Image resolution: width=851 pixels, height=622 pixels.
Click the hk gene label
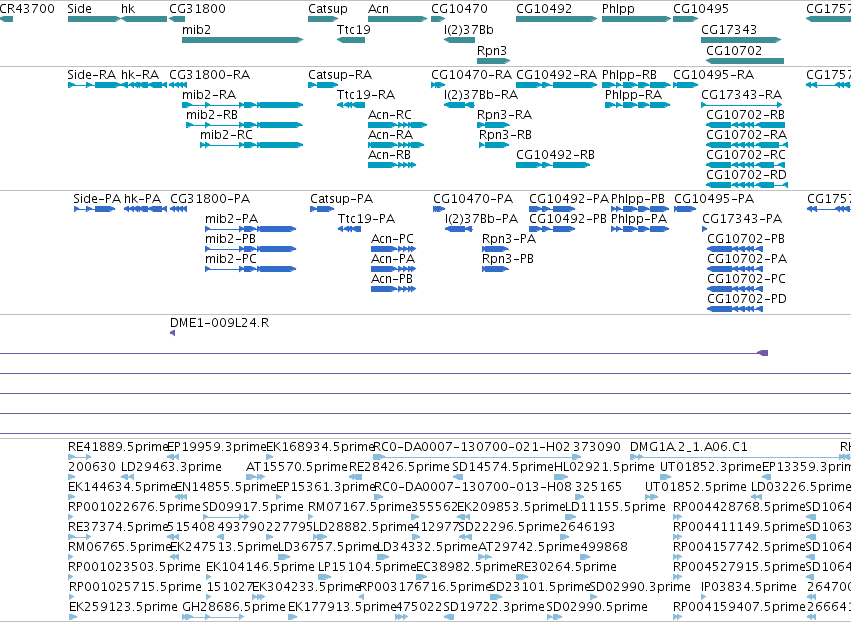pos(128,9)
